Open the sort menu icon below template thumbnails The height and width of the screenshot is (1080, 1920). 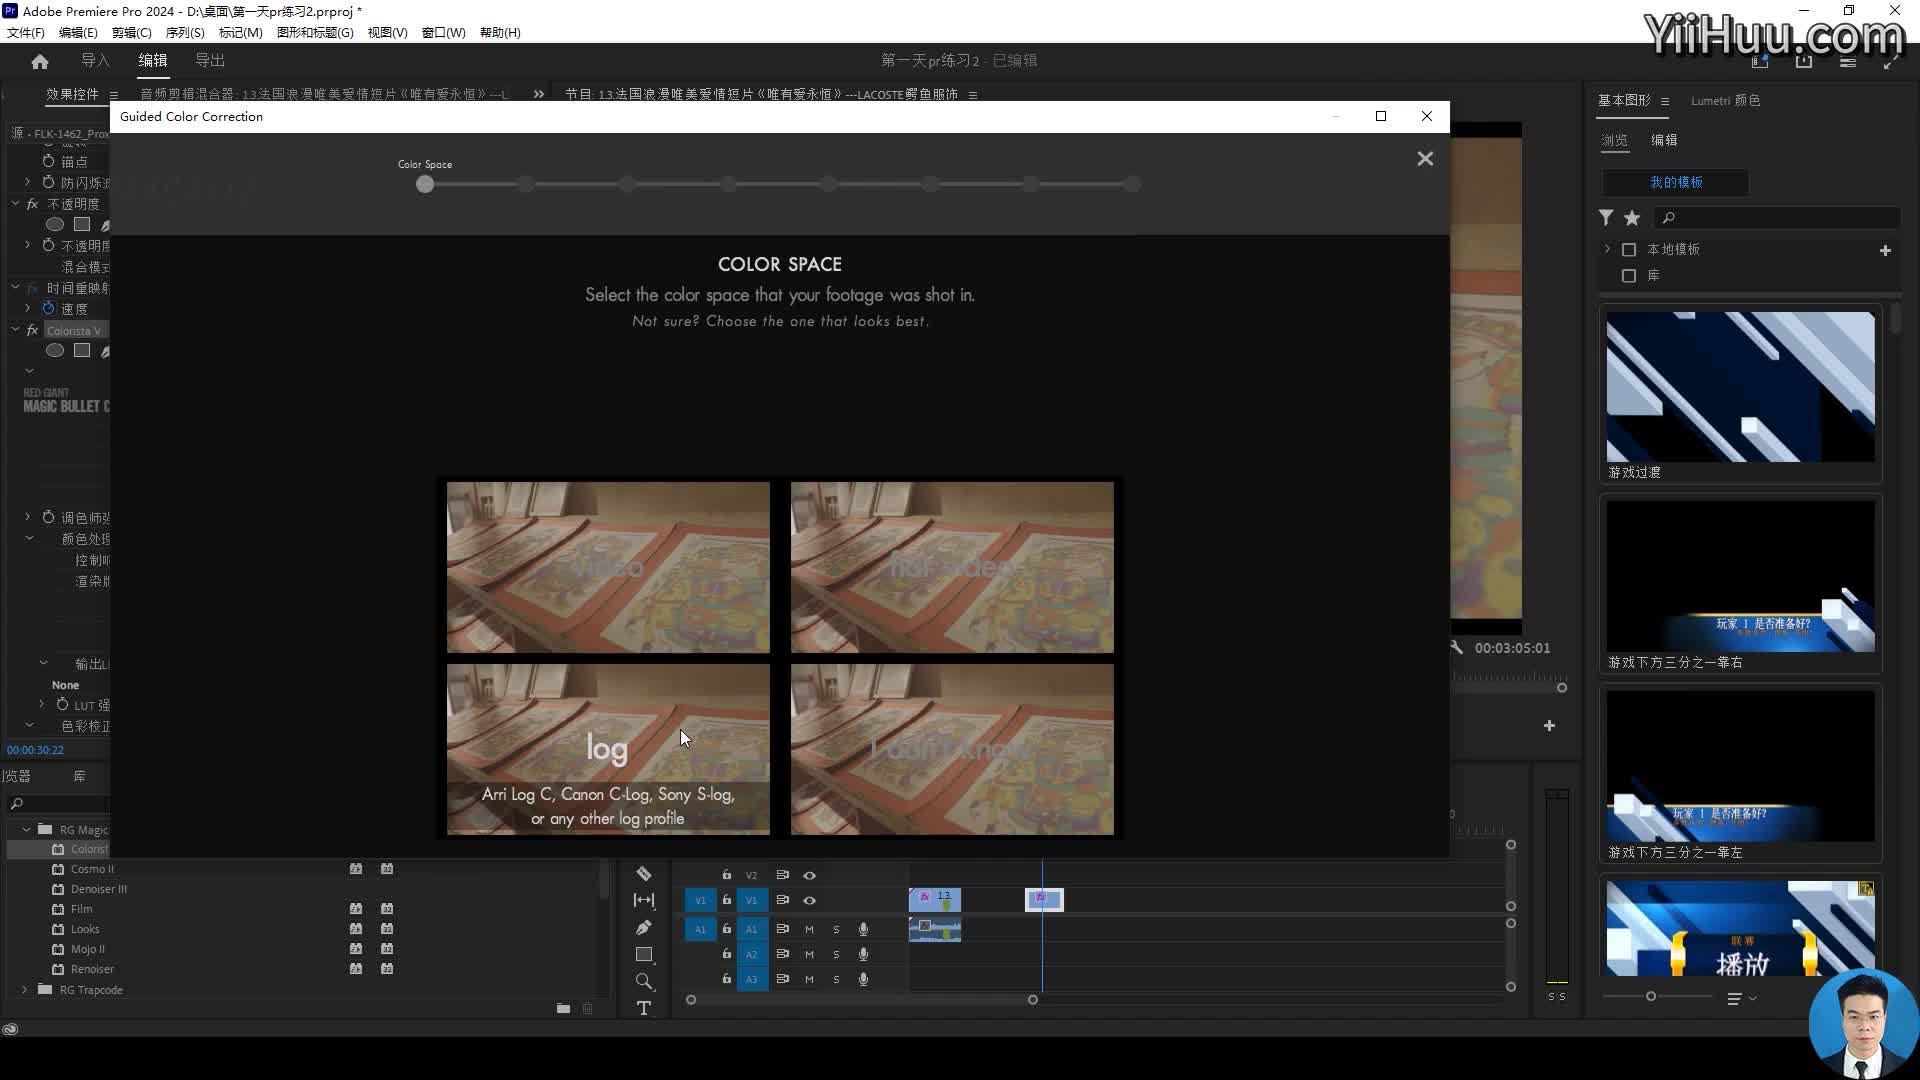click(1741, 998)
